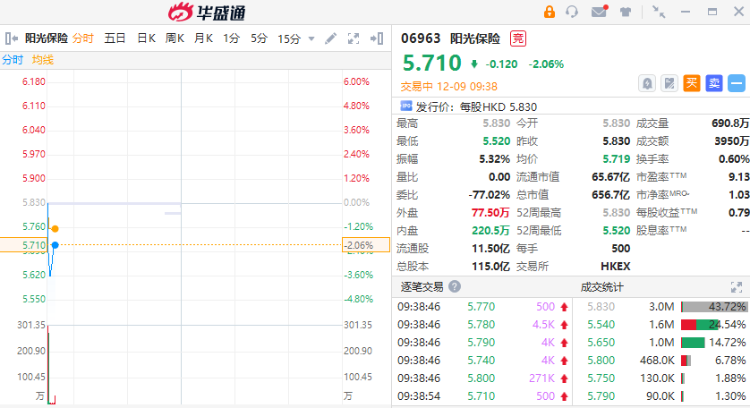The width and height of the screenshot is (750, 408).
Task: Select the chart drawing pencil tool
Action: point(331,39)
